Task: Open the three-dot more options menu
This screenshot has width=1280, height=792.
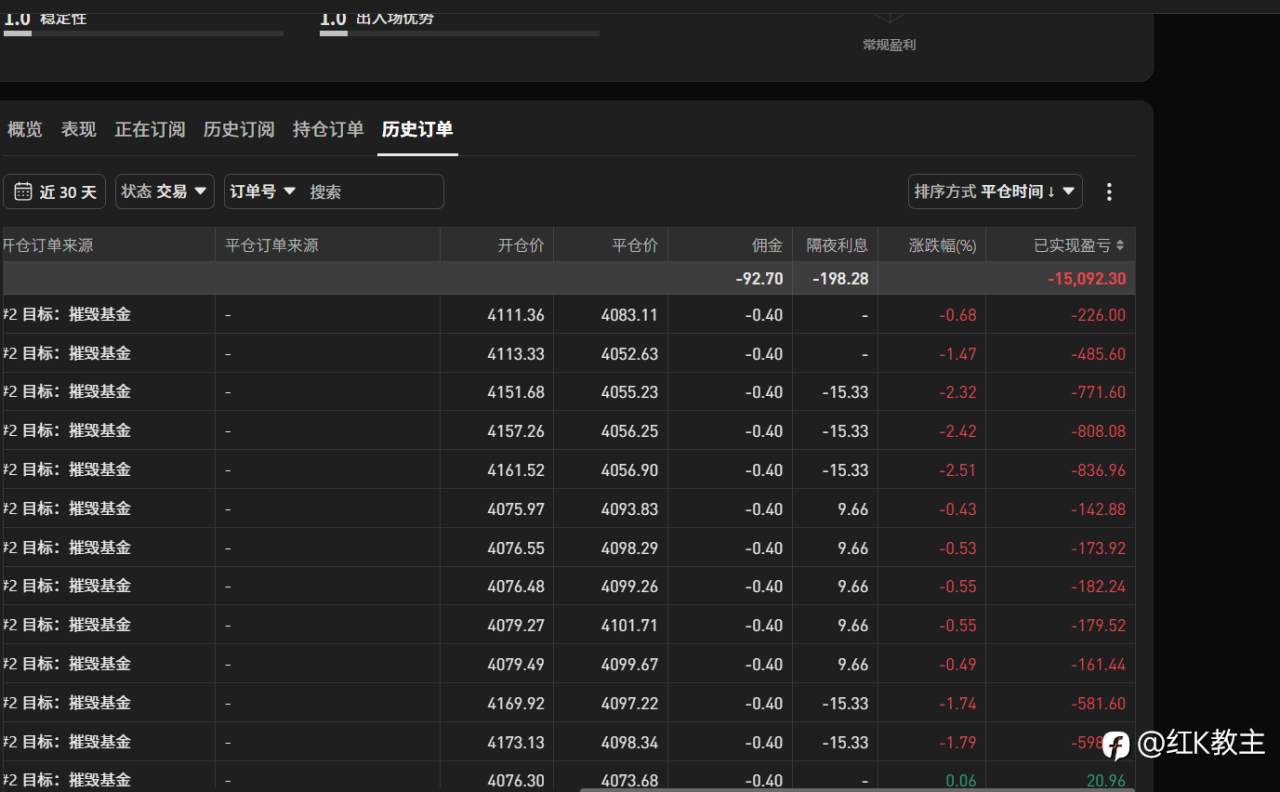Action: [x=1108, y=191]
